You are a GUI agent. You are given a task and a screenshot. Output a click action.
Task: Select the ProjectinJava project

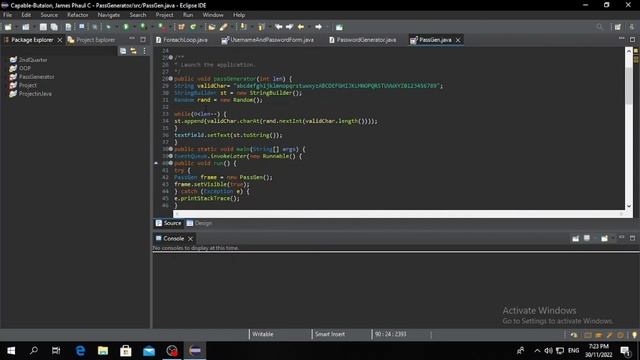[x=31, y=93]
